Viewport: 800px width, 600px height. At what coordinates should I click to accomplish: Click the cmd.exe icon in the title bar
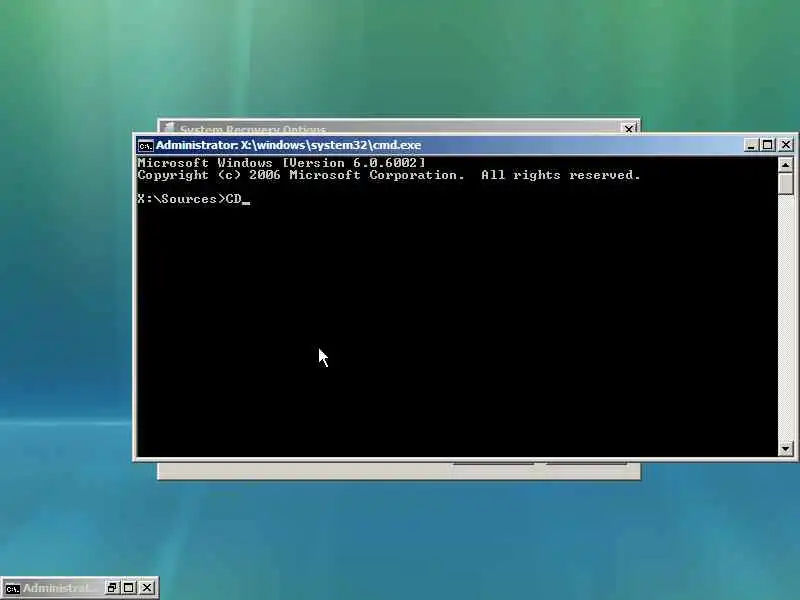click(145, 146)
